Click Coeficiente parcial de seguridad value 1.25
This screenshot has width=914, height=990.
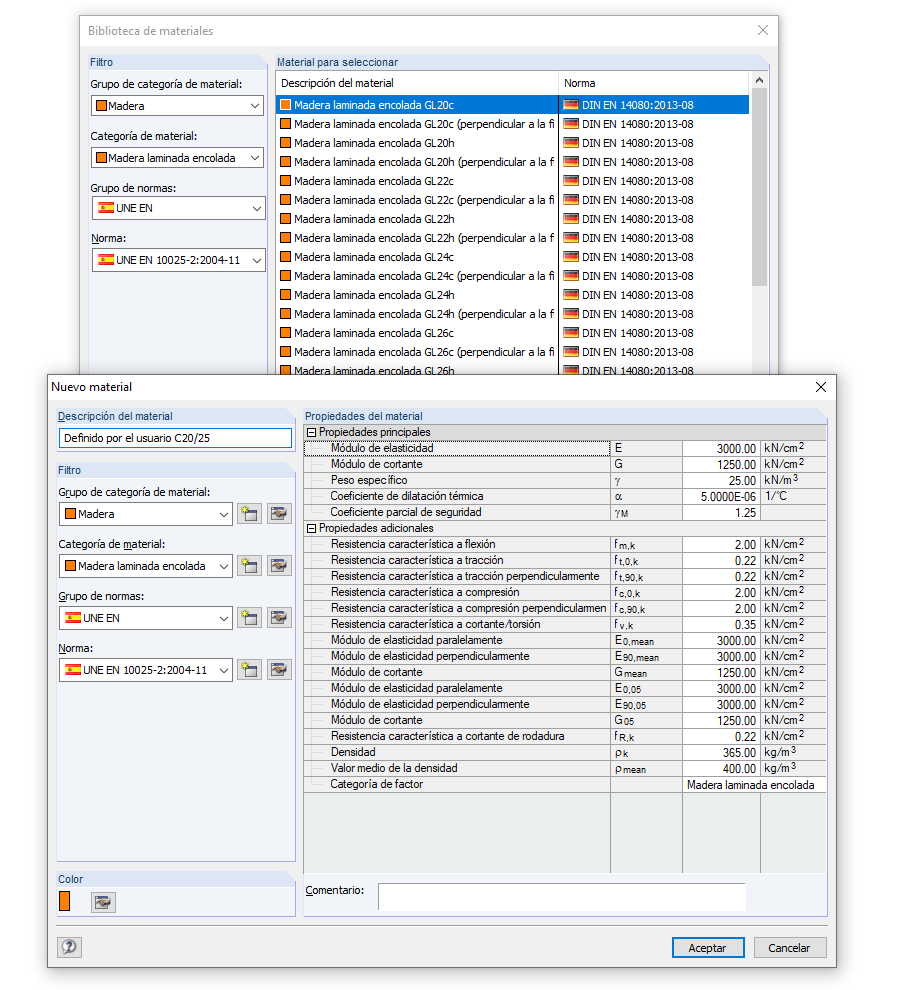pos(721,513)
